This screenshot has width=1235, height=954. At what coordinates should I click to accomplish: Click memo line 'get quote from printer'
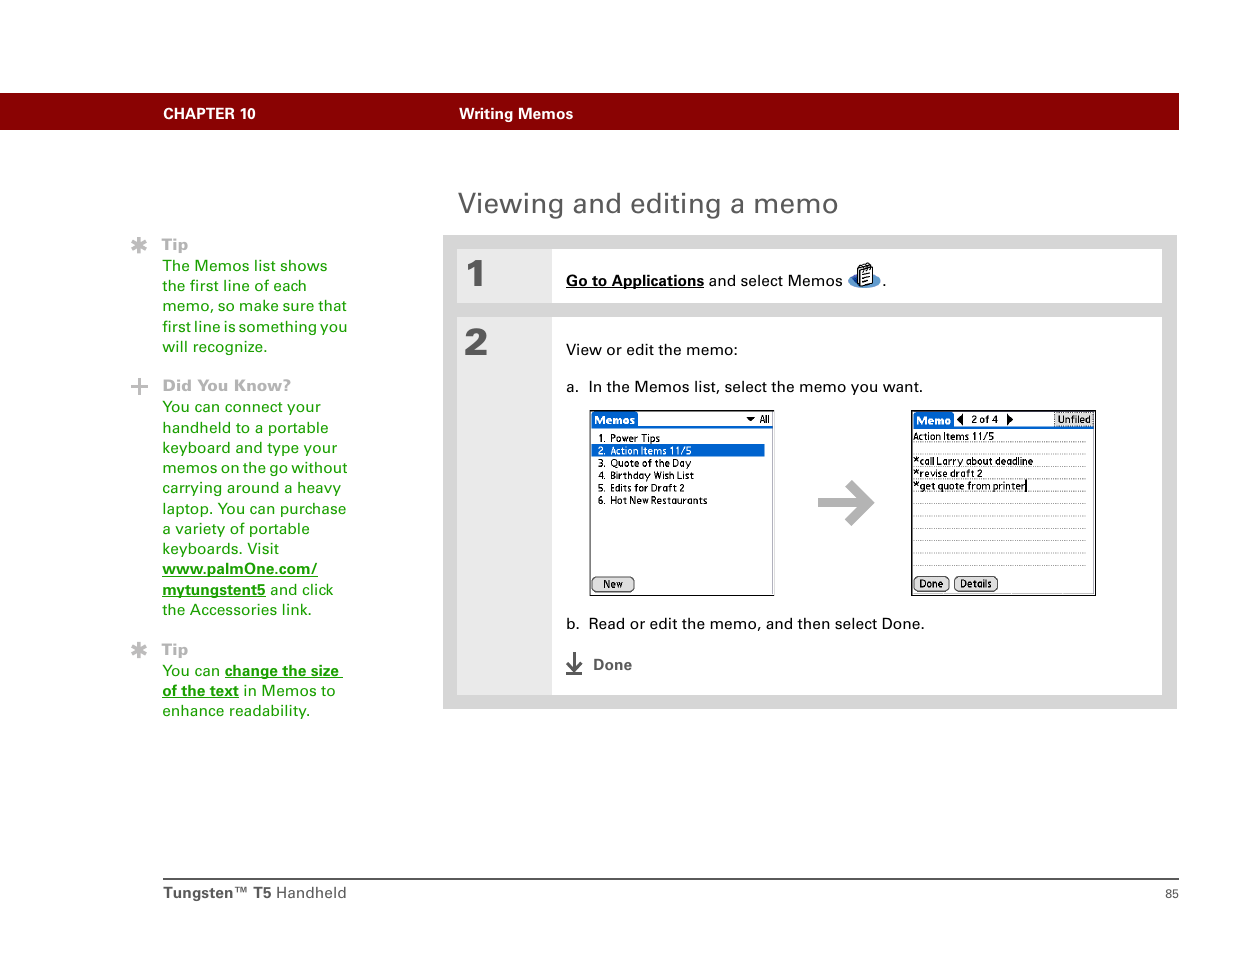970,486
